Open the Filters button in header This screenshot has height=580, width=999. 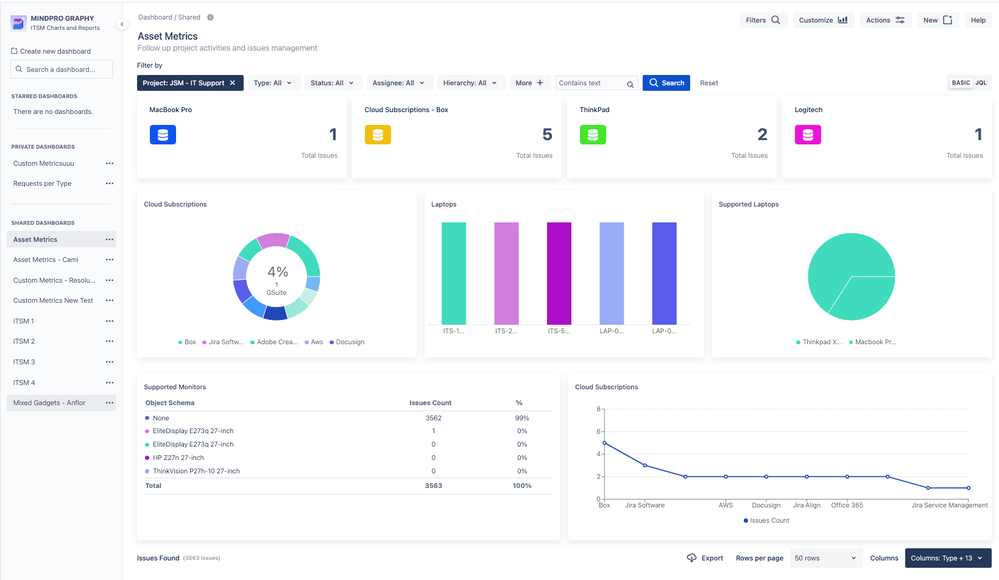[763, 20]
